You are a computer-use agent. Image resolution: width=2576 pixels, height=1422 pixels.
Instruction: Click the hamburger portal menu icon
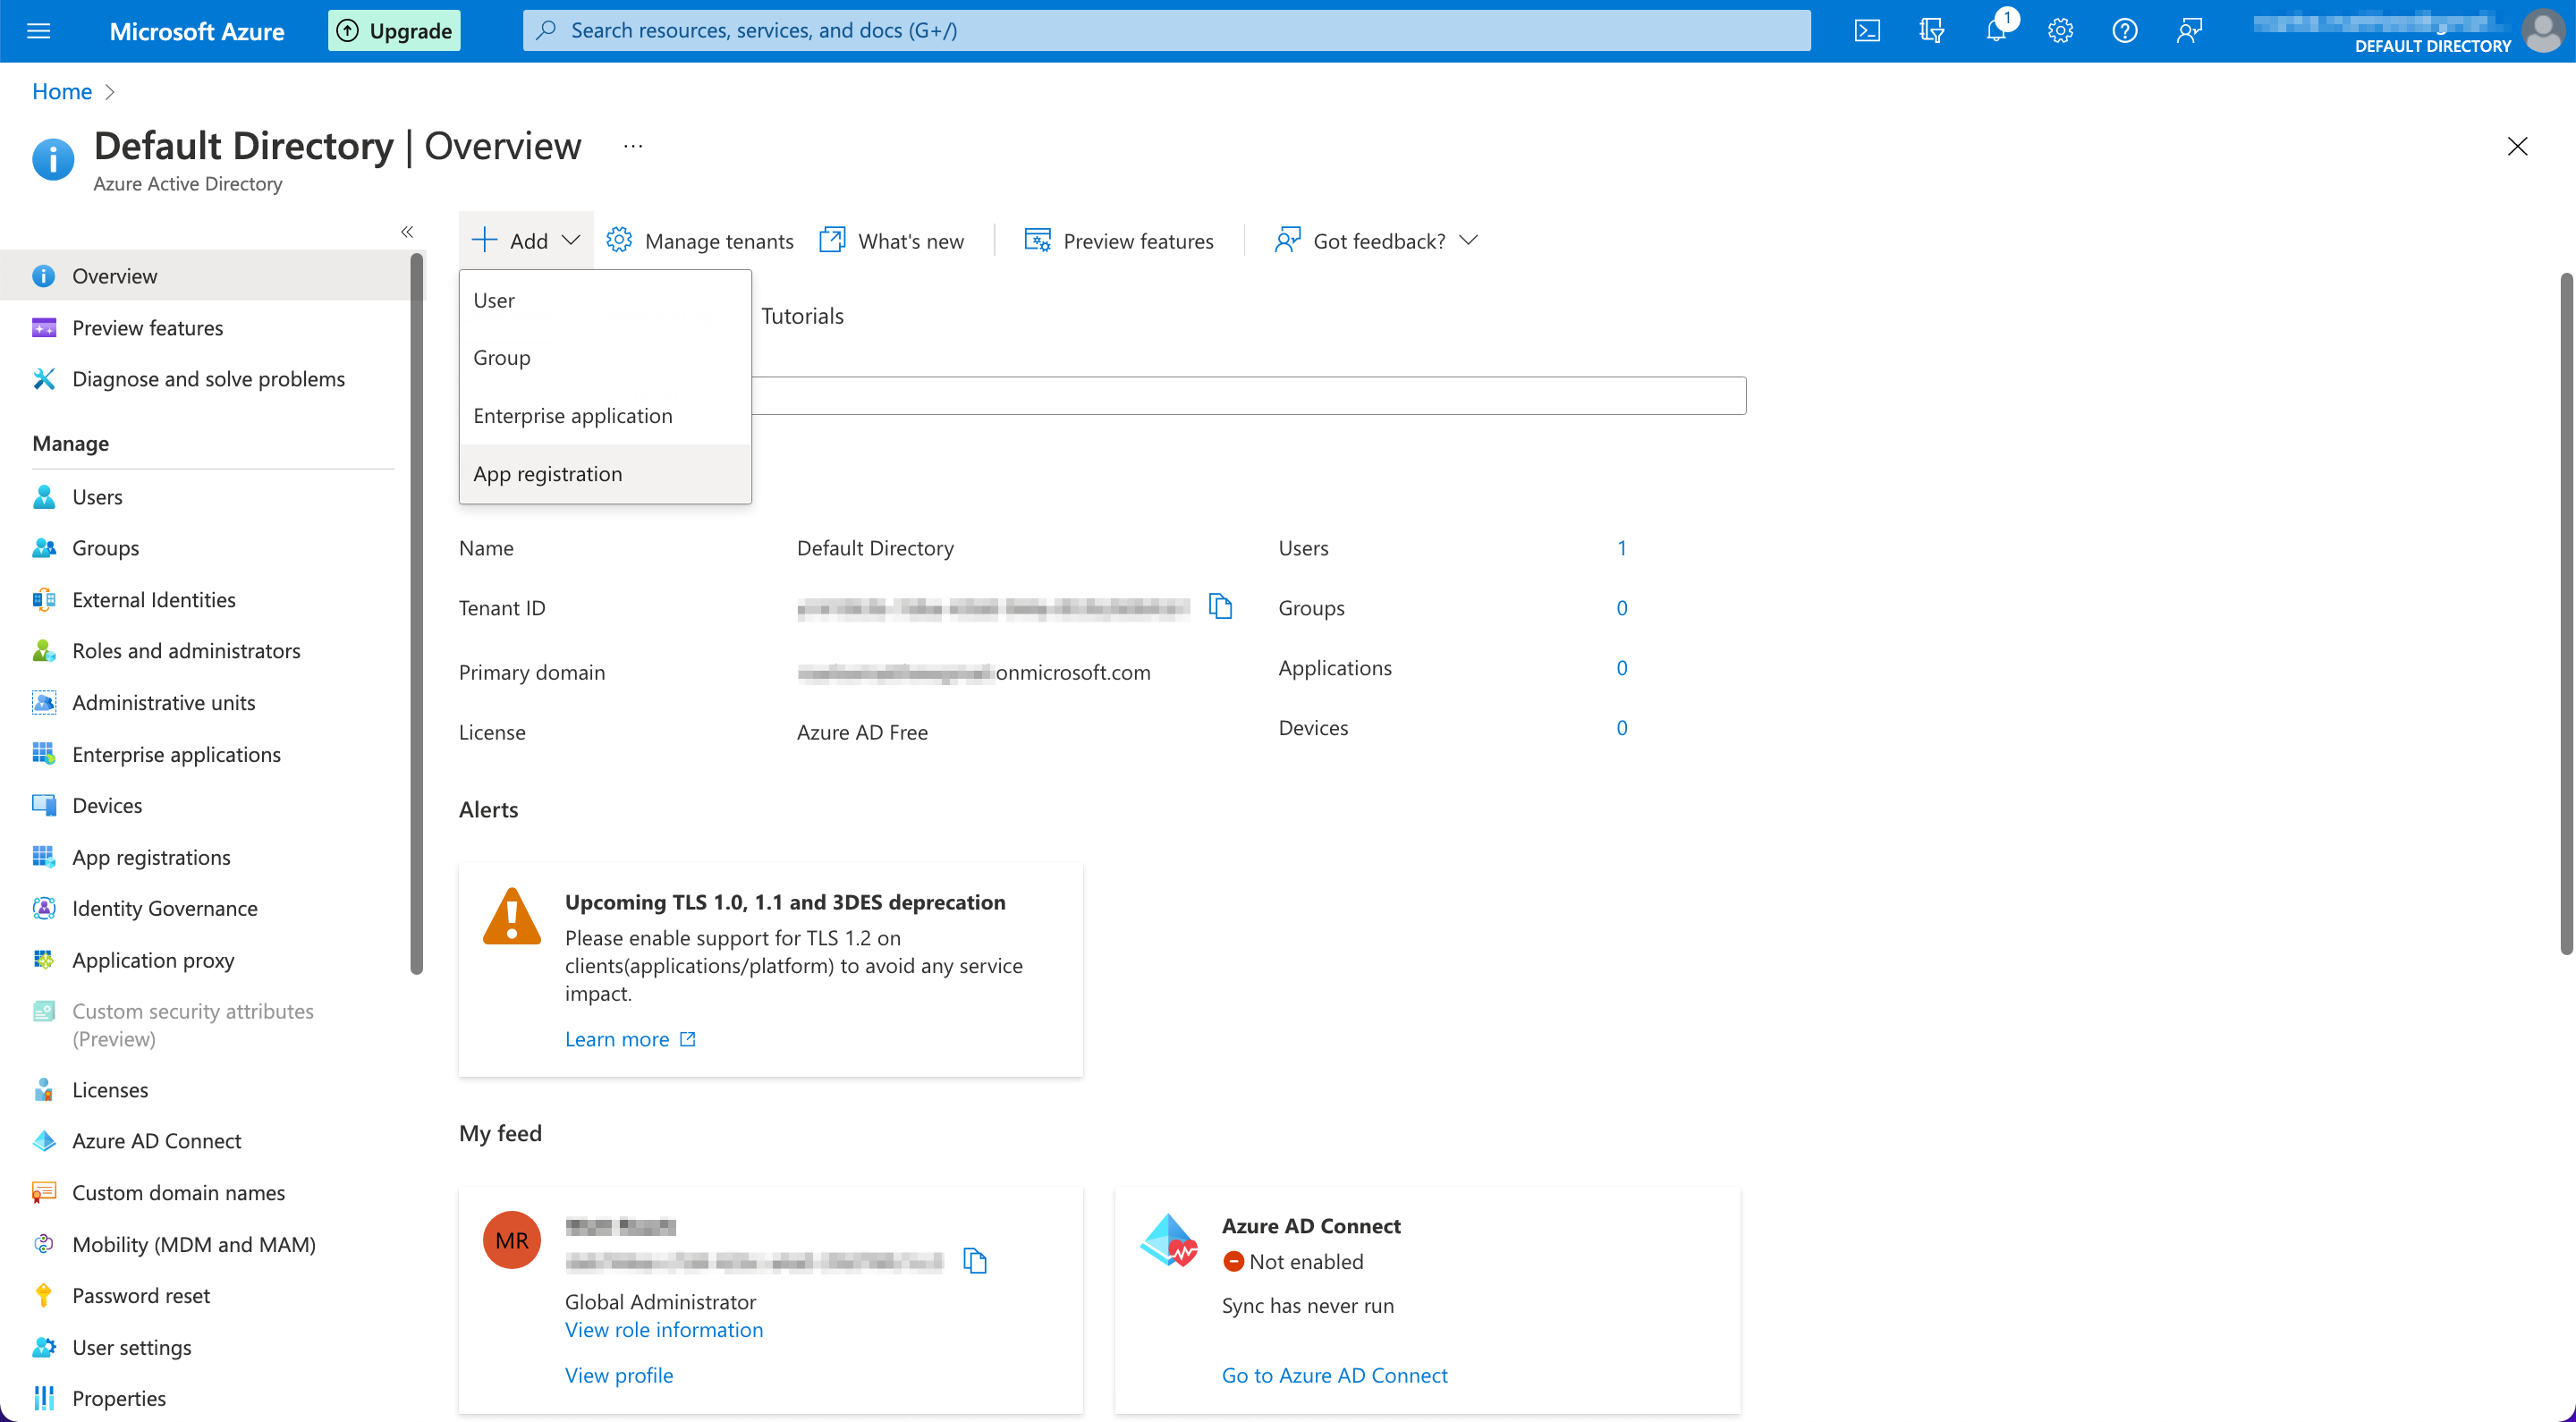coord(38,31)
